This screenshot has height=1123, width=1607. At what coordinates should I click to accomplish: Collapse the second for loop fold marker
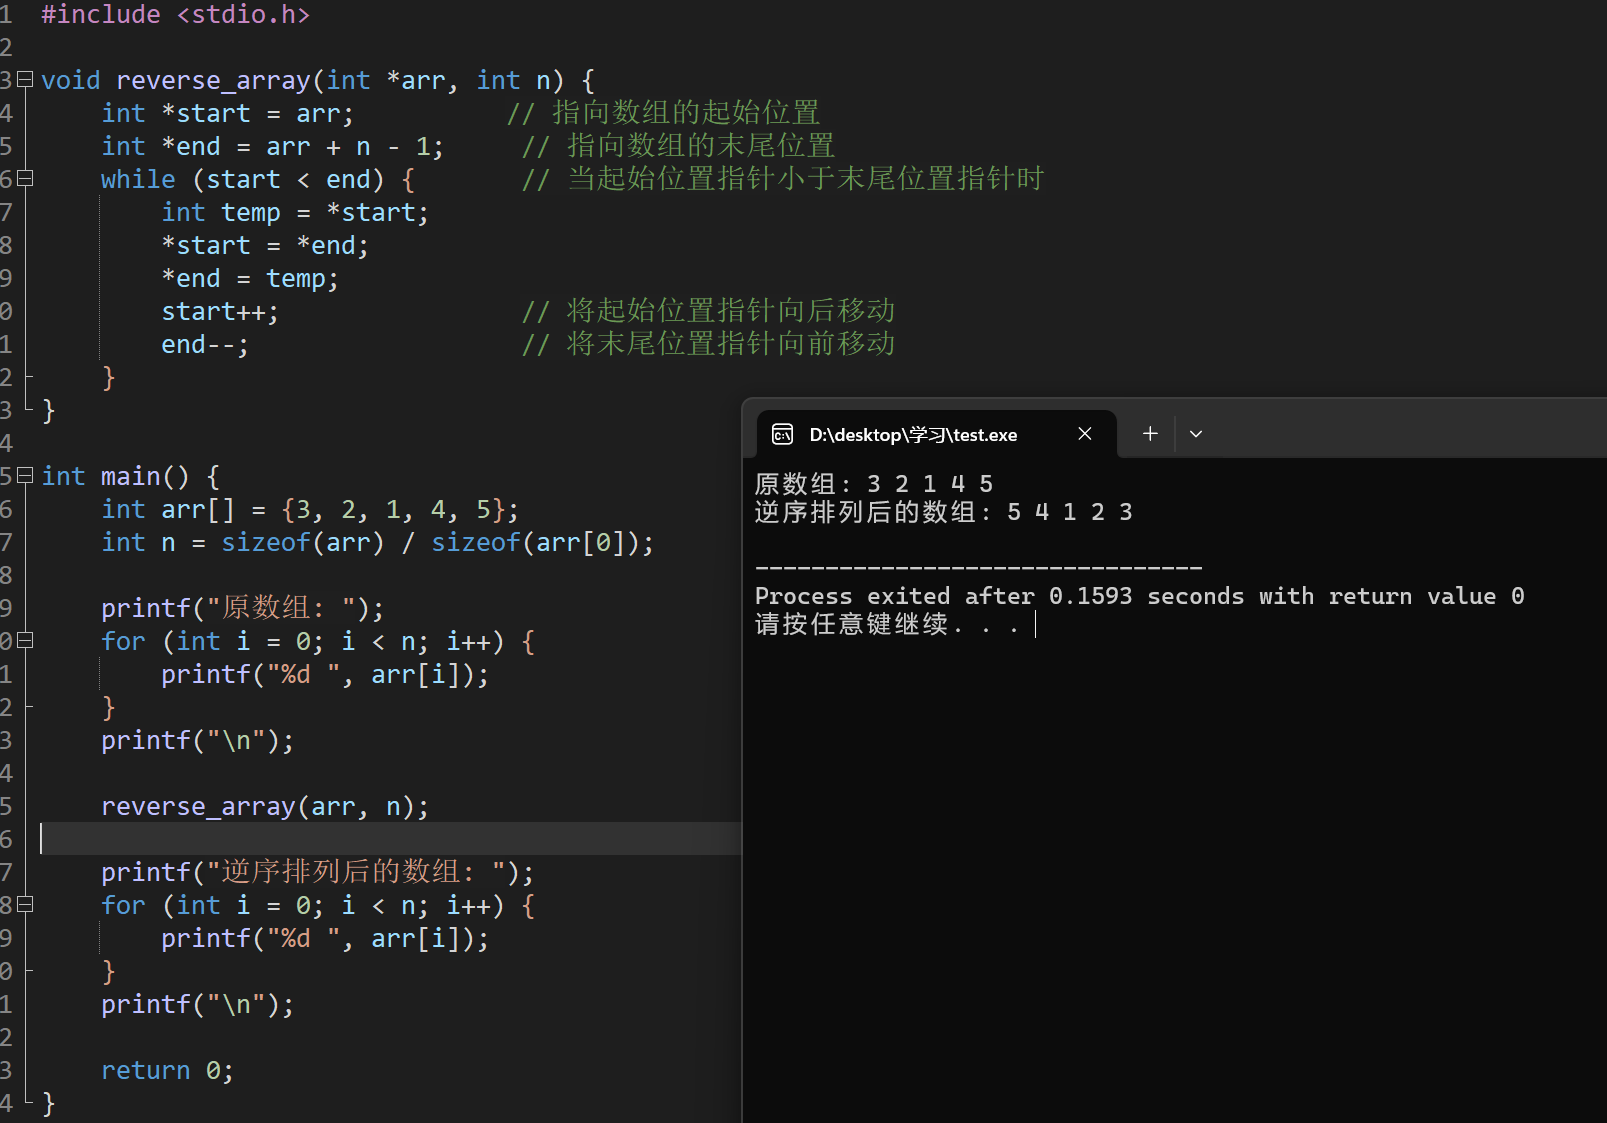(x=25, y=904)
